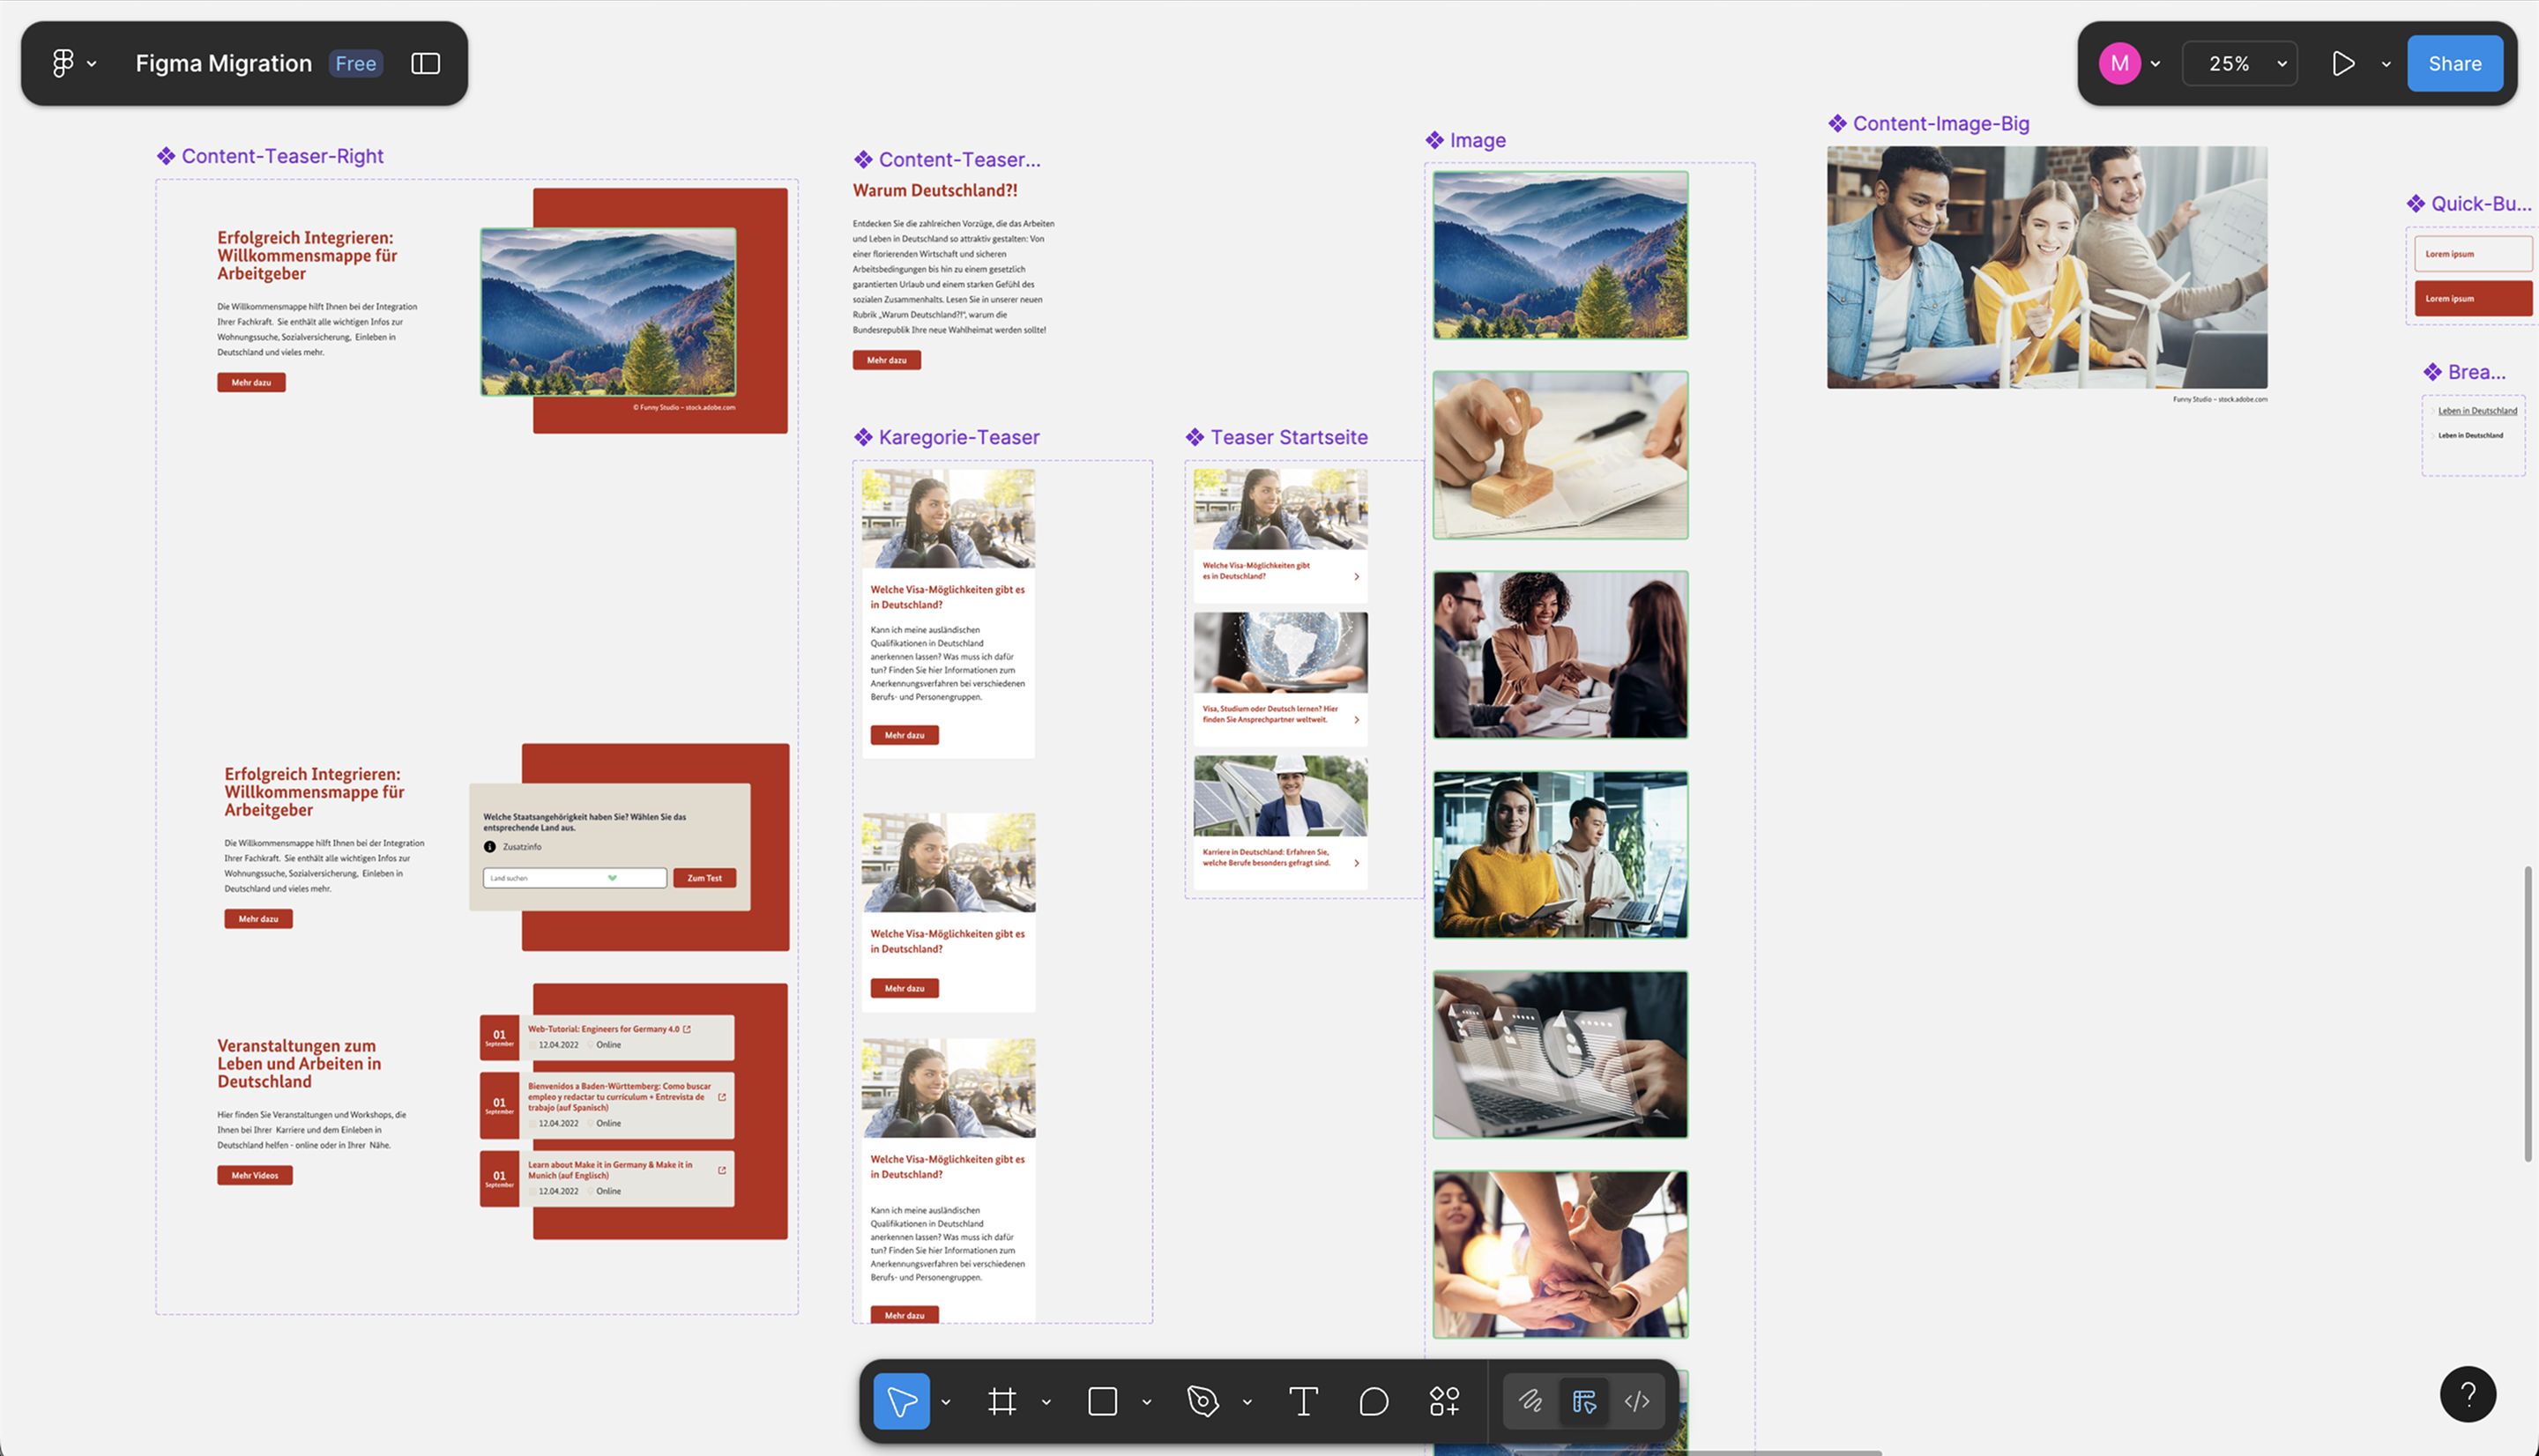The image size is (2539, 1456).
Task: Select the Frame tool
Action: pyautogui.click(x=1002, y=1401)
